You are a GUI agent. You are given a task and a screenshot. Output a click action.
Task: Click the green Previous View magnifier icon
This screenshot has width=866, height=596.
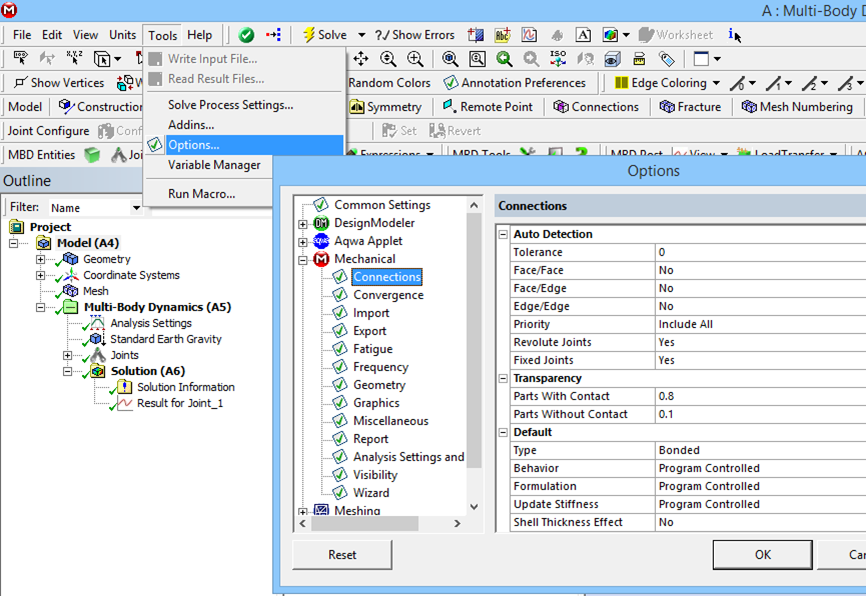click(504, 59)
